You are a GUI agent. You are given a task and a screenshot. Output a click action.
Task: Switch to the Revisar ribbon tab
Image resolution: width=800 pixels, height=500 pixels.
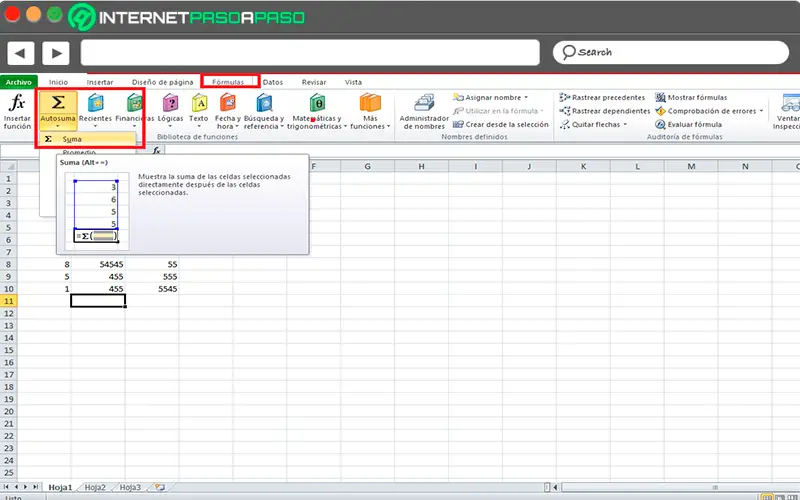tap(314, 82)
